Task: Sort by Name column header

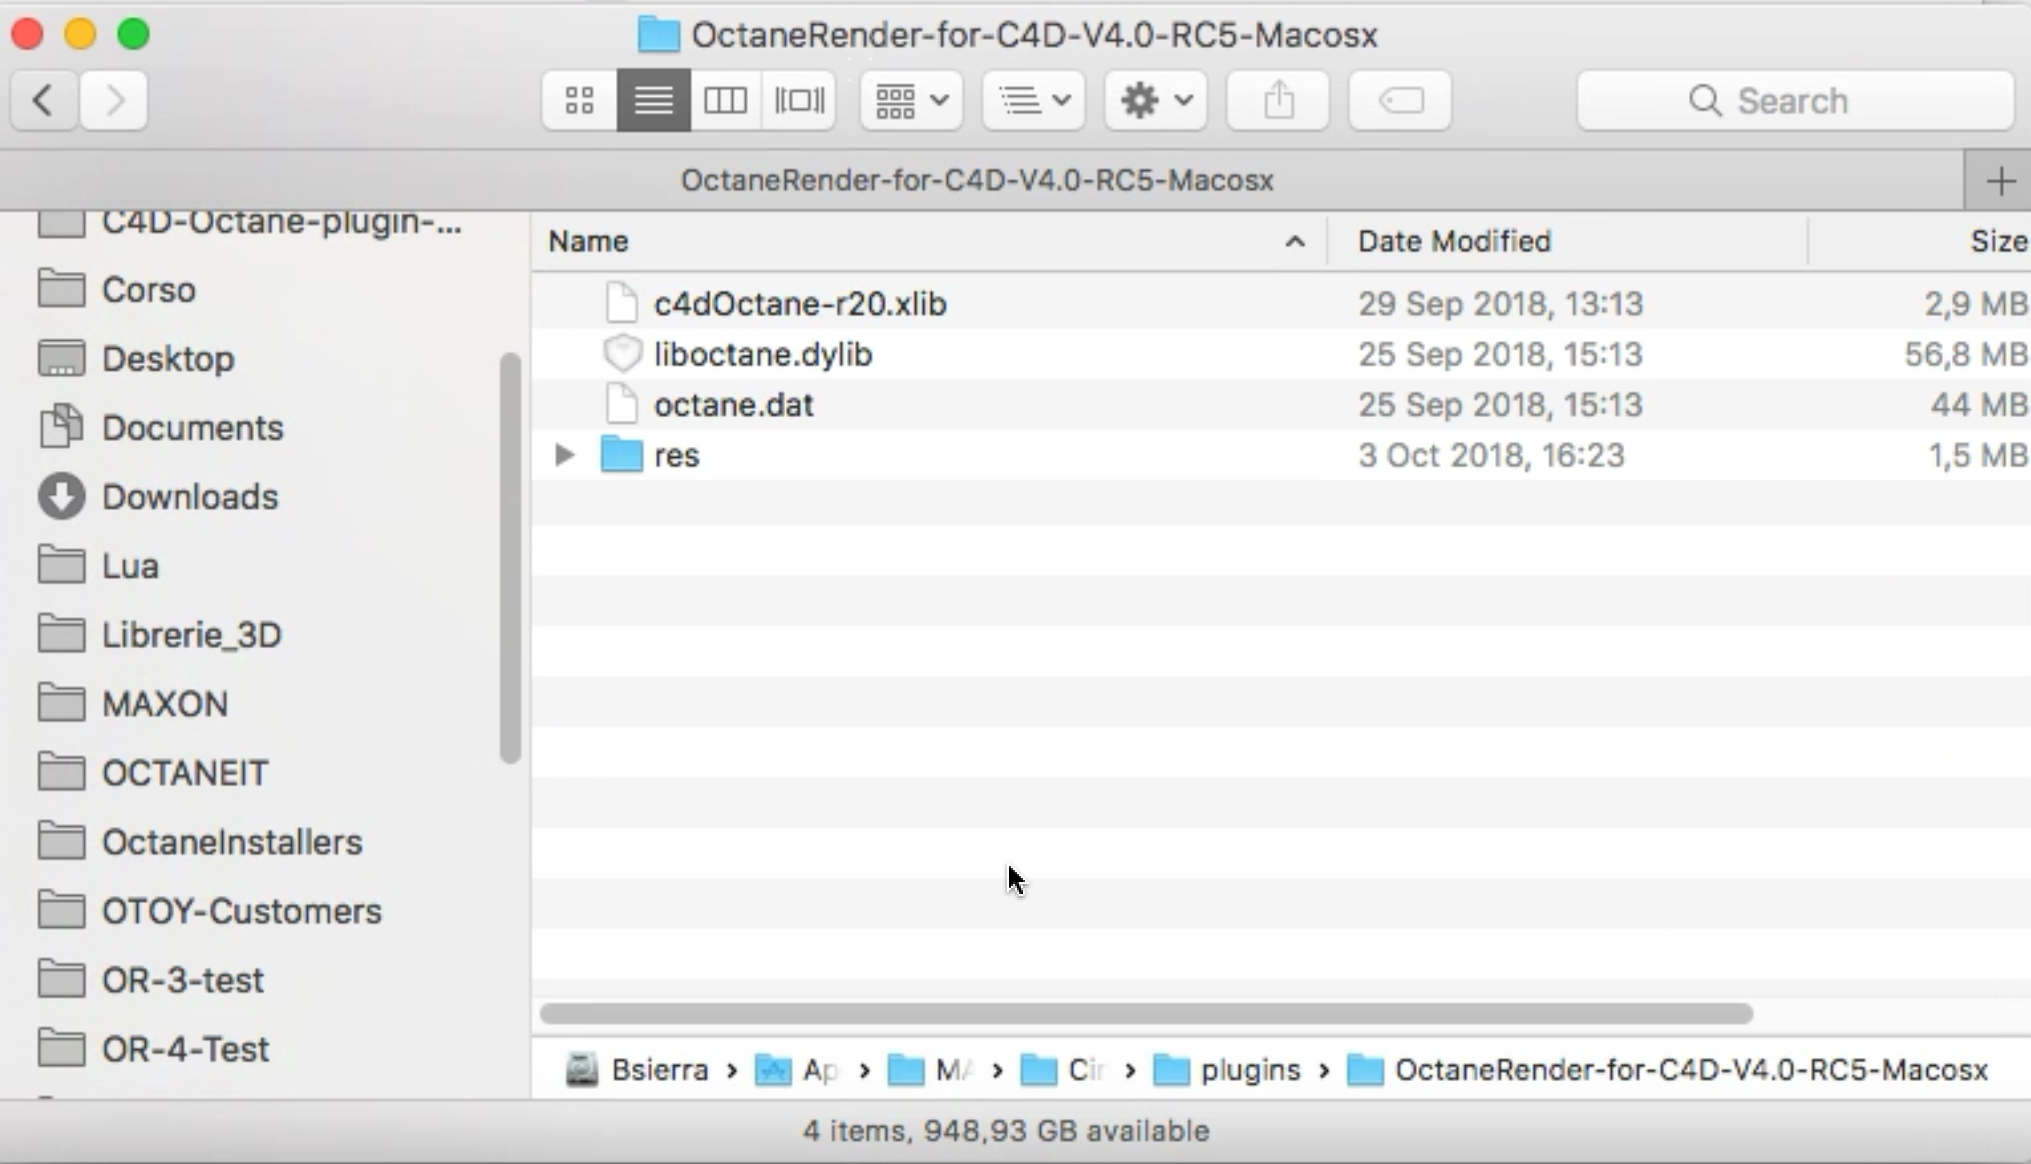Action: coord(589,241)
